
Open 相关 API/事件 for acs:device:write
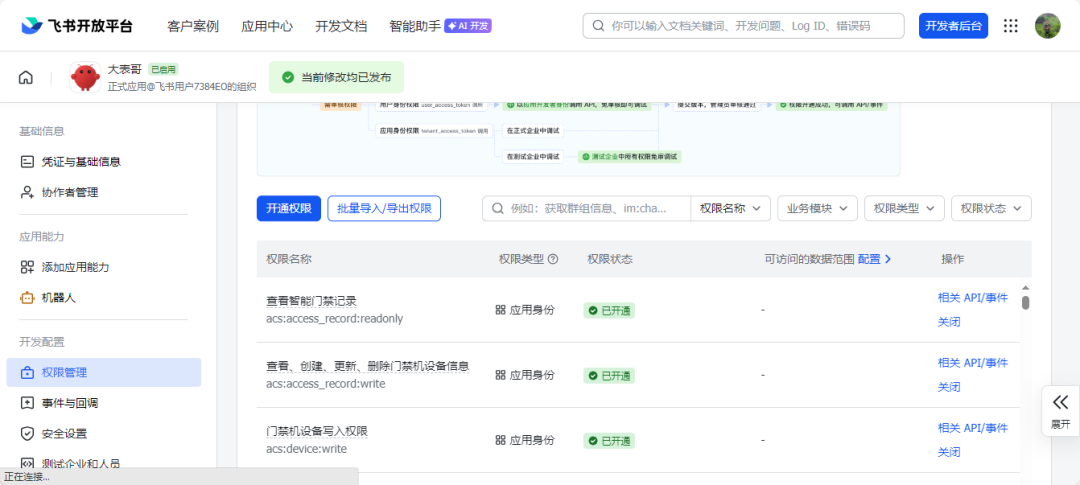click(973, 428)
